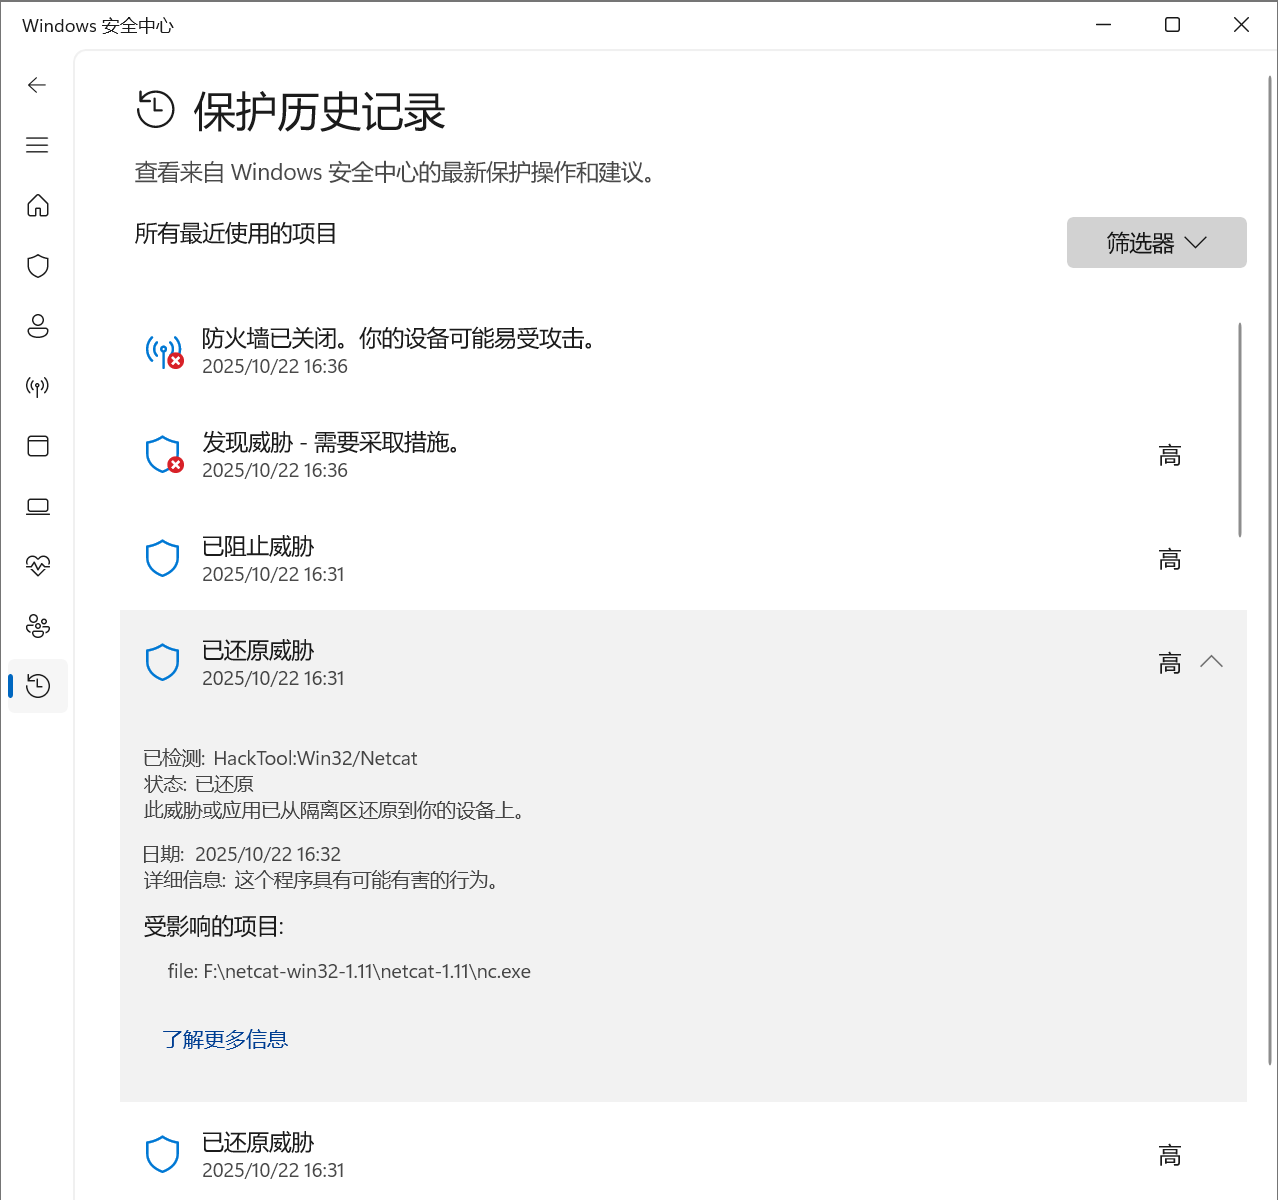Open Device performance & health heart icon
Screen dimensions: 1278x1200
(x=38, y=566)
